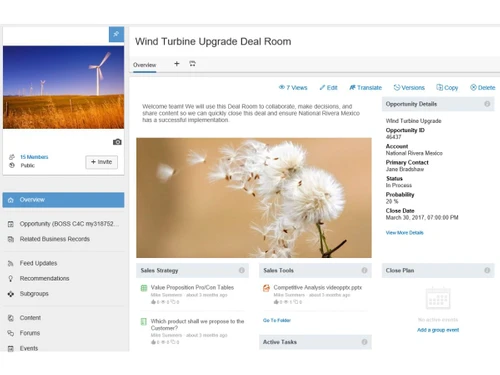Click the Opportunity ID value 46437
Screen dimensions: 500x375
(393, 137)
